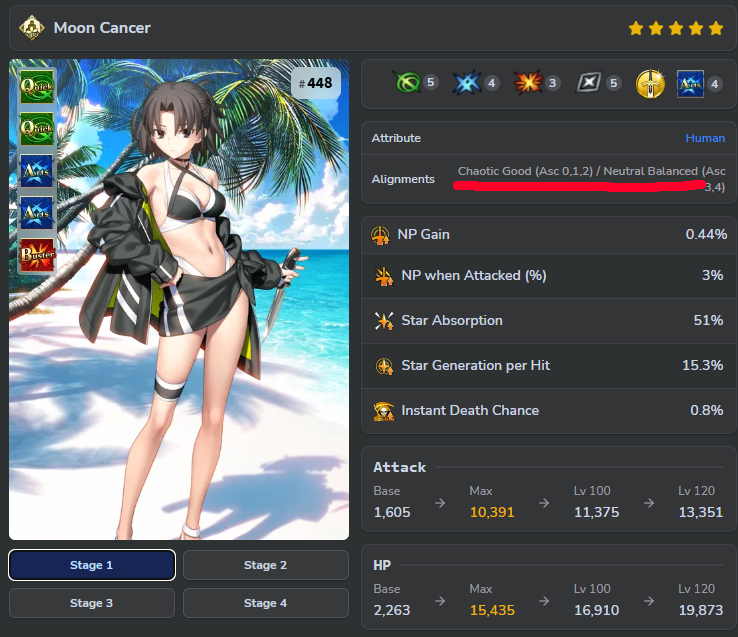
Task: Click the NP when Attacked icon
Action: pos(384,276)
